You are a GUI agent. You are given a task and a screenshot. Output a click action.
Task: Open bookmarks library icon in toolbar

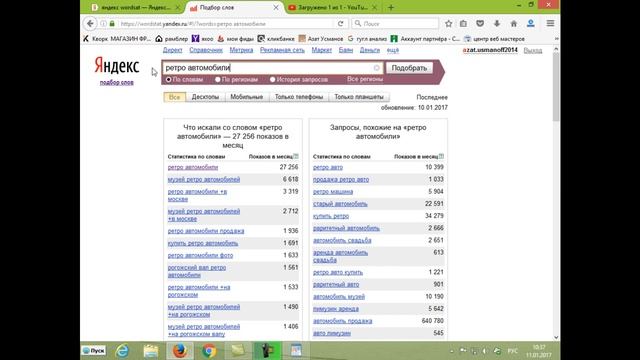click(x=463, y=24)
